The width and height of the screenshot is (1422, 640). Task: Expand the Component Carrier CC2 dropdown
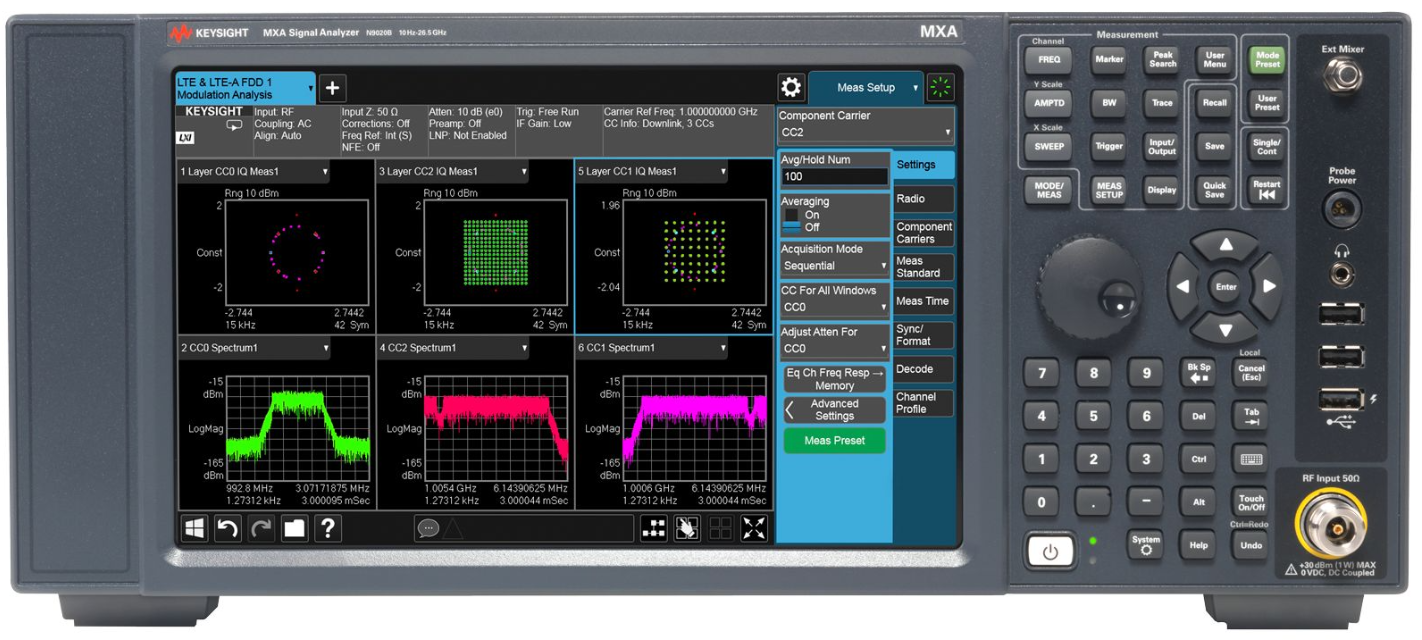pyautogui.click(x=865, y=132)
